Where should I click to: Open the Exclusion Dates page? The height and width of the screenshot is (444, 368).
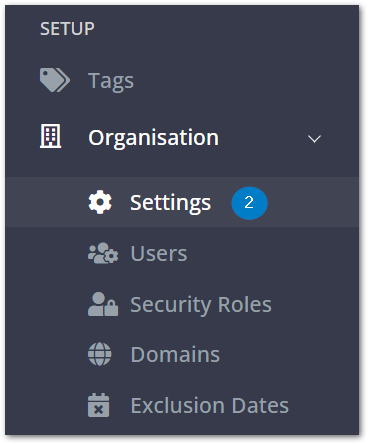coord(210,405)
